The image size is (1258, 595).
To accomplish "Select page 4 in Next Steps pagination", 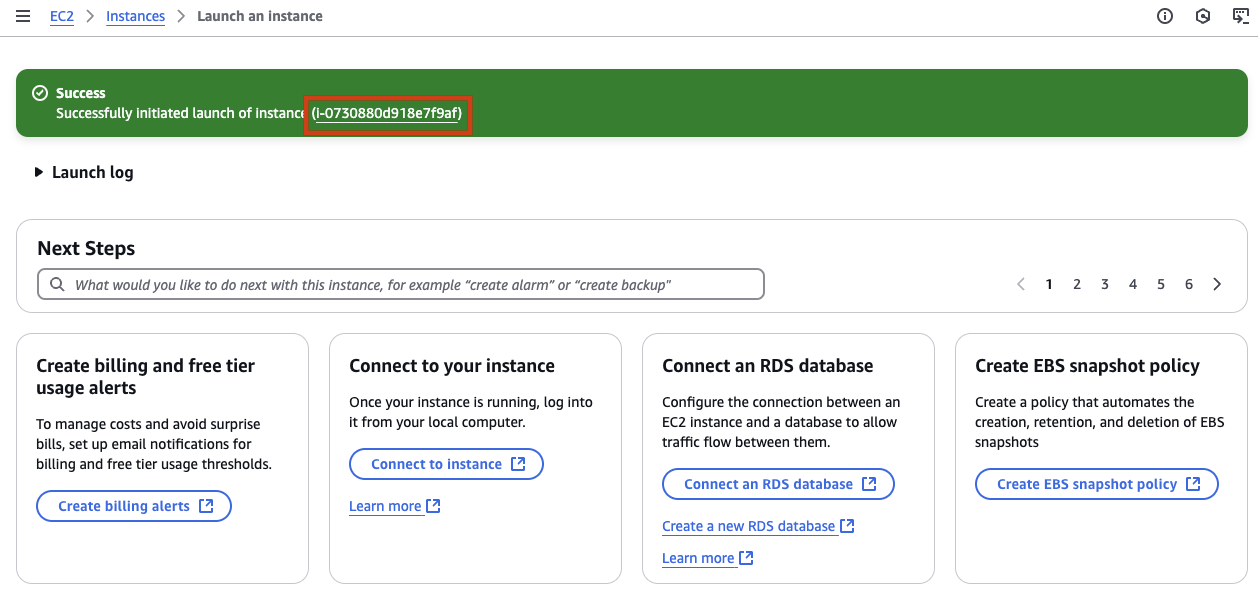I will click(x=1133, y=284).
